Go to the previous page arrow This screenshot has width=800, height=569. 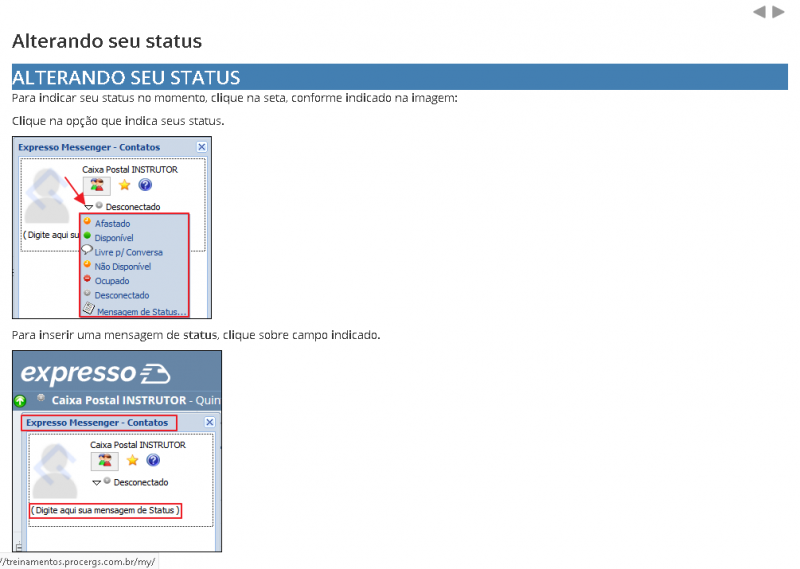point(759,12)
